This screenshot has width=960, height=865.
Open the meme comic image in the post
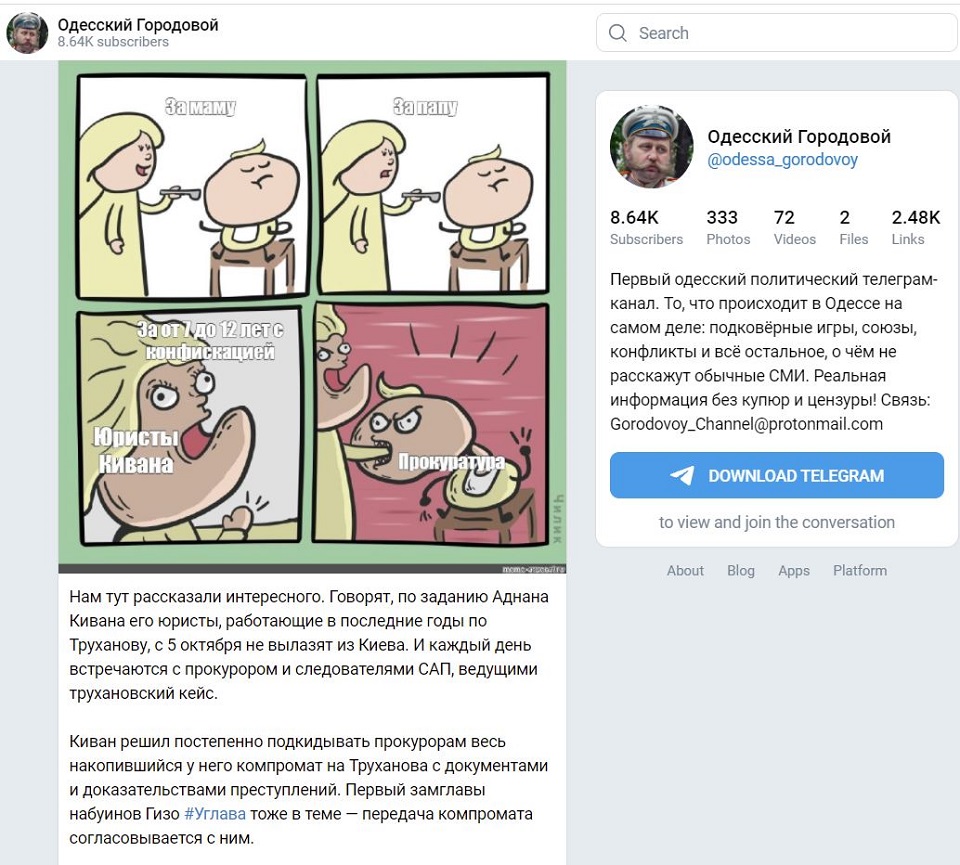tap(312, 316)
